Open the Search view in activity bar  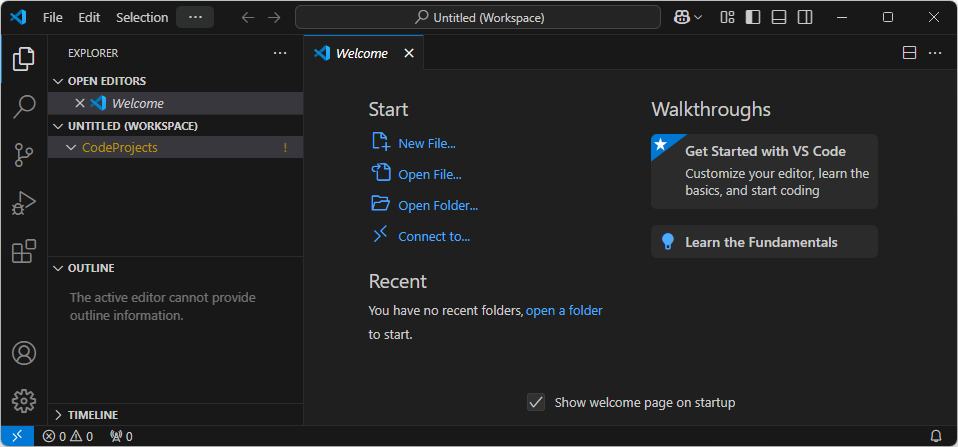pyautogui.click(x=24, y=107)
